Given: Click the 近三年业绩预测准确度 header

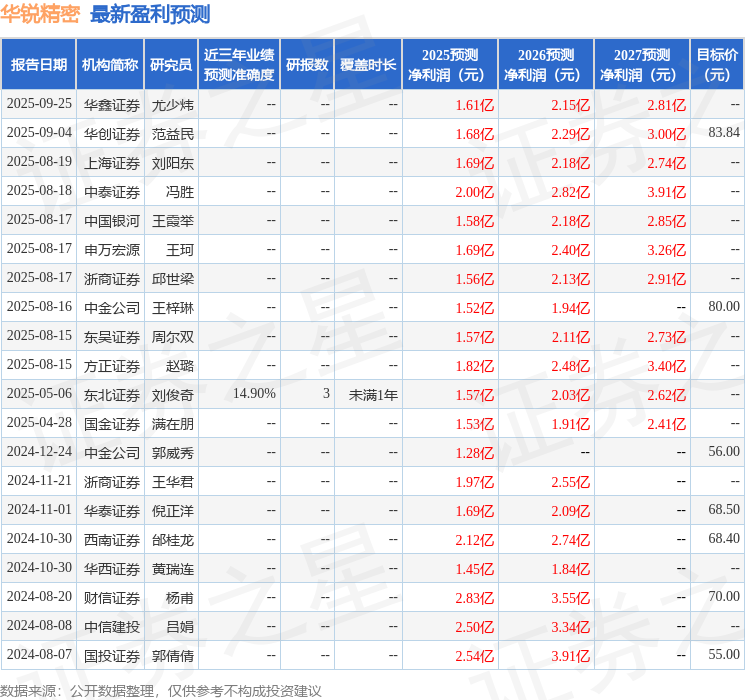Looking at the screenshot, I should (x=239, y=64).
